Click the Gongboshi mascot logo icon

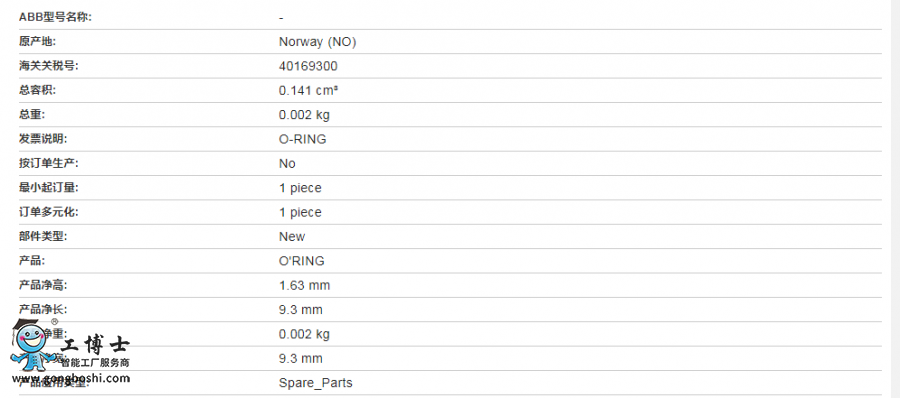click(x=34, y=344)
